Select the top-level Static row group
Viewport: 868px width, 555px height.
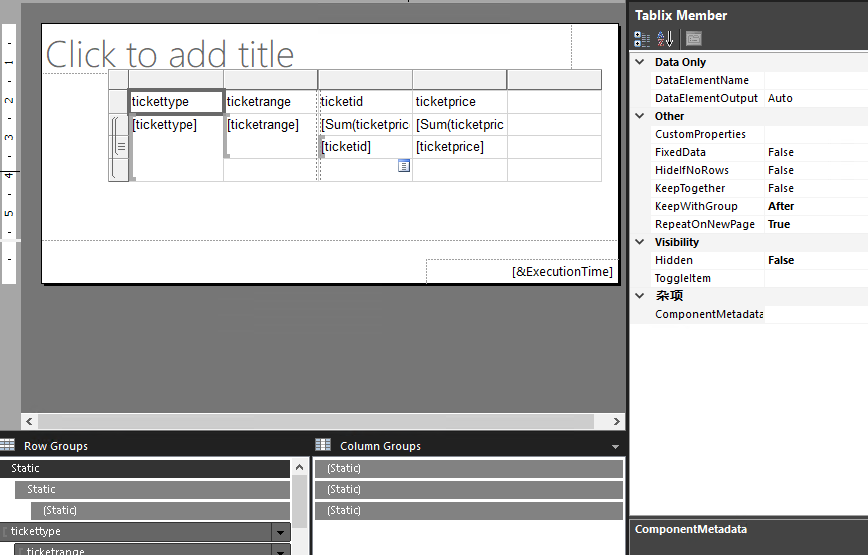click(x=145, y=469)
